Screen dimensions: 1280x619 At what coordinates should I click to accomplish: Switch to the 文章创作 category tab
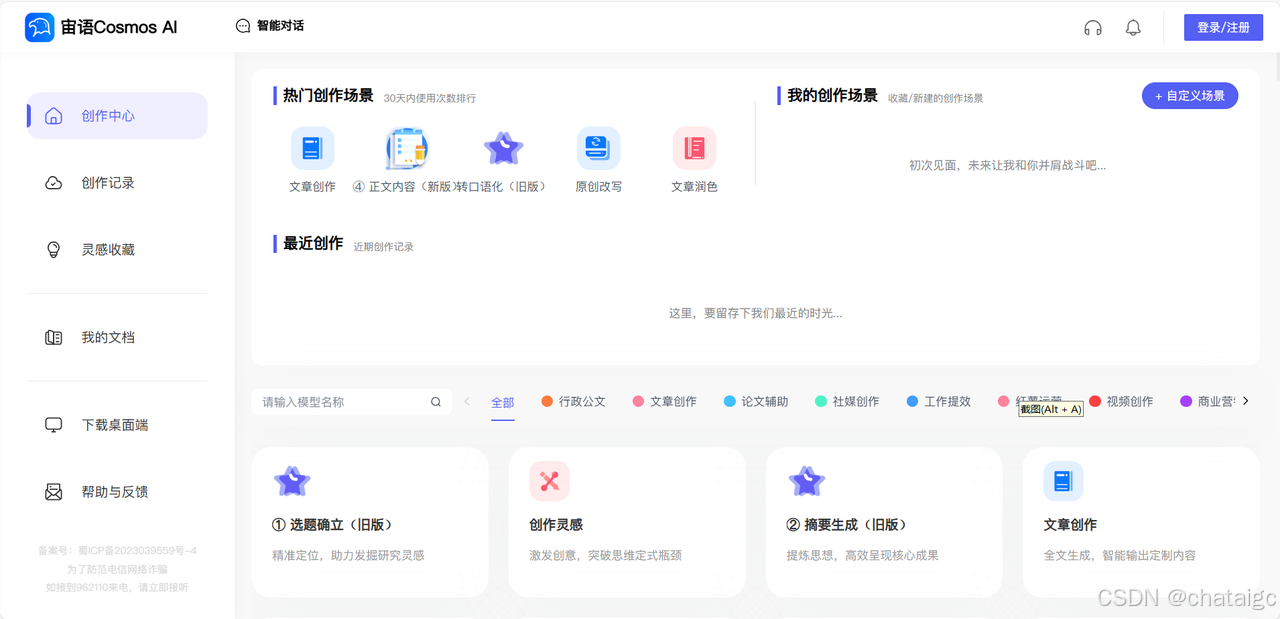coord(664,401)
